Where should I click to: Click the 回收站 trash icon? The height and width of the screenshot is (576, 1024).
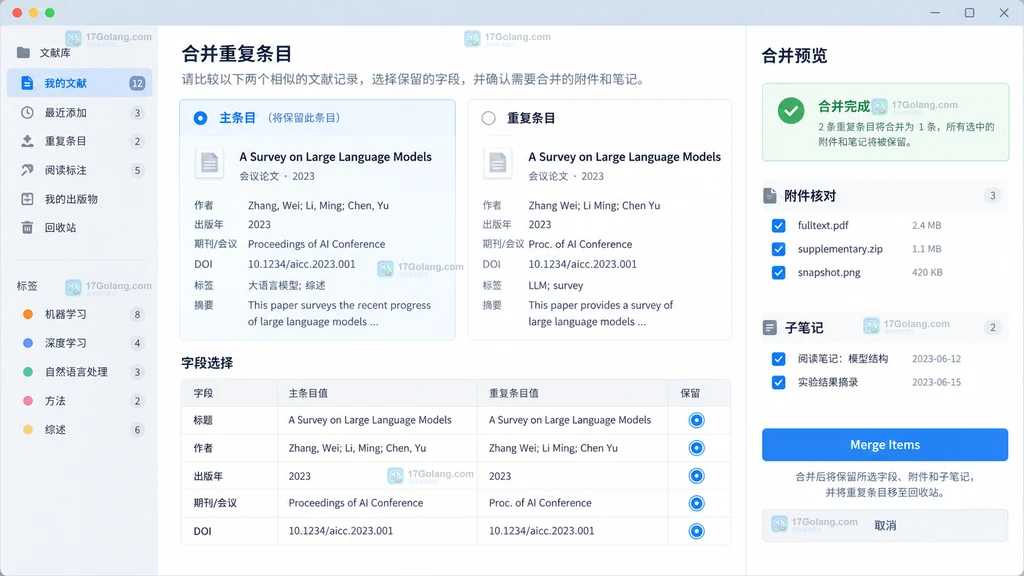[27, 227]
